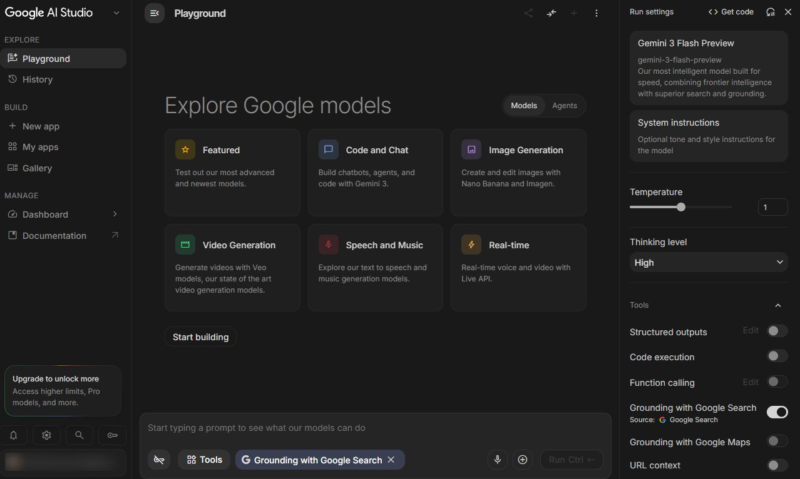800x479 pixels.
Task: Open the System instructions card
Action: 709,136
